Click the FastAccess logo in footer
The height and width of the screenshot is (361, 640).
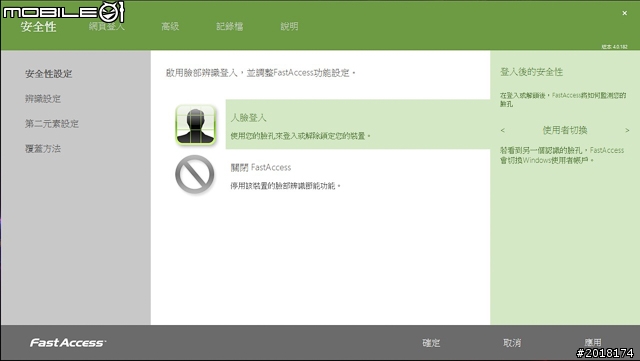click(x=68, y=343)
